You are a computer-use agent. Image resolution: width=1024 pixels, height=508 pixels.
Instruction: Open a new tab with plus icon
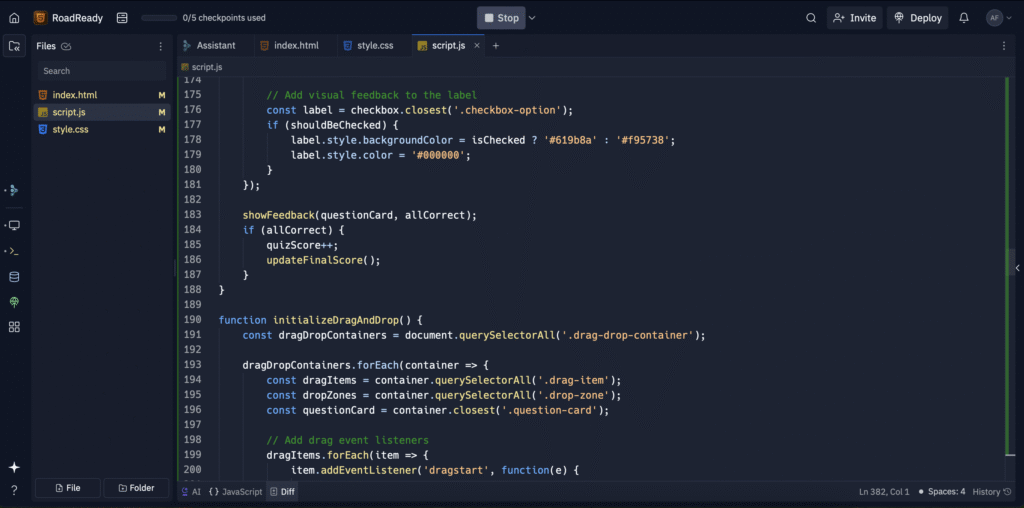[496, 46]
